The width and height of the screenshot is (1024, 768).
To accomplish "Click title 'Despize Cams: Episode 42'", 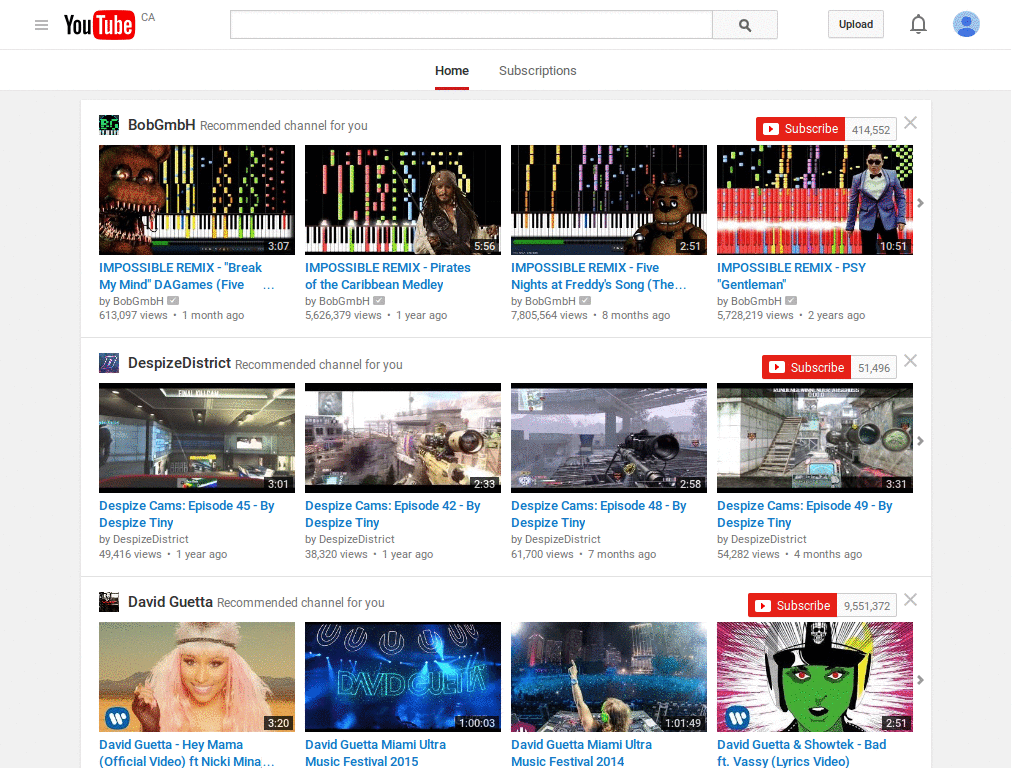I will click(392, 514).
